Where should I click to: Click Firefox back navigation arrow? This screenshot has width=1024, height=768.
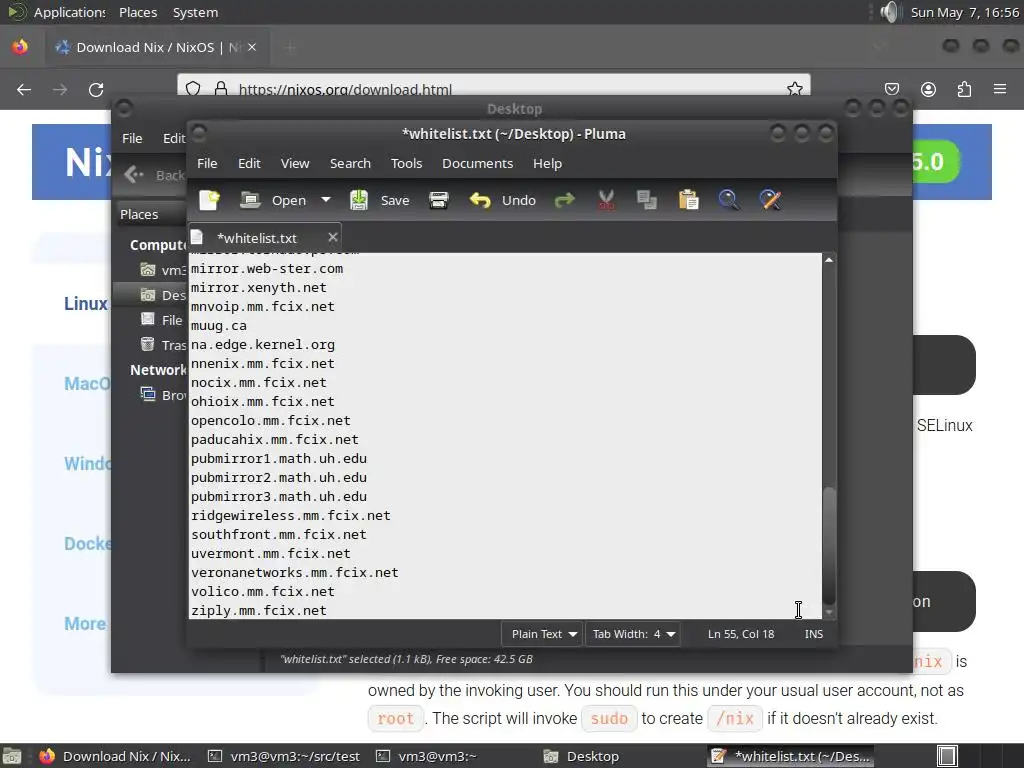(x=24, y=89)
